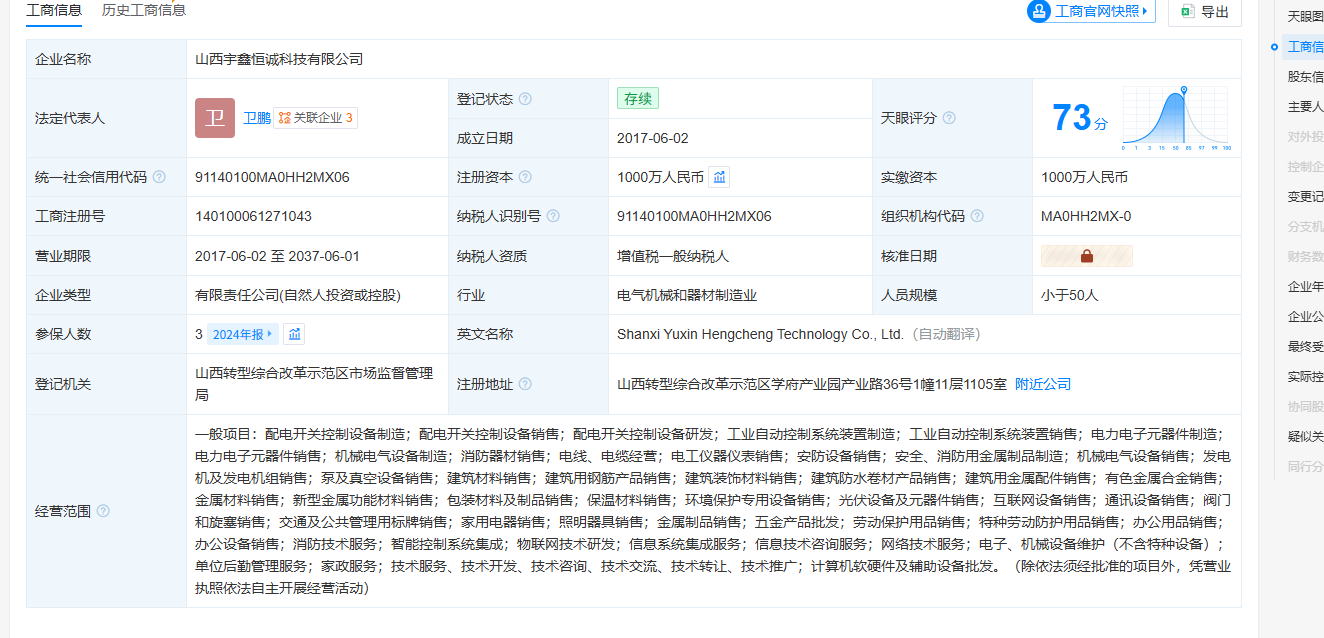Click help icon next to 经营范围

(103, 511)
